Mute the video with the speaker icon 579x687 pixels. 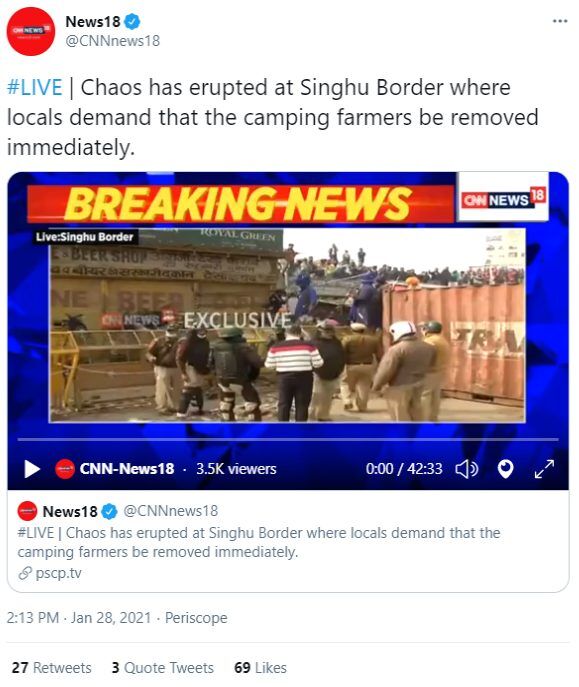coord(467,469)
